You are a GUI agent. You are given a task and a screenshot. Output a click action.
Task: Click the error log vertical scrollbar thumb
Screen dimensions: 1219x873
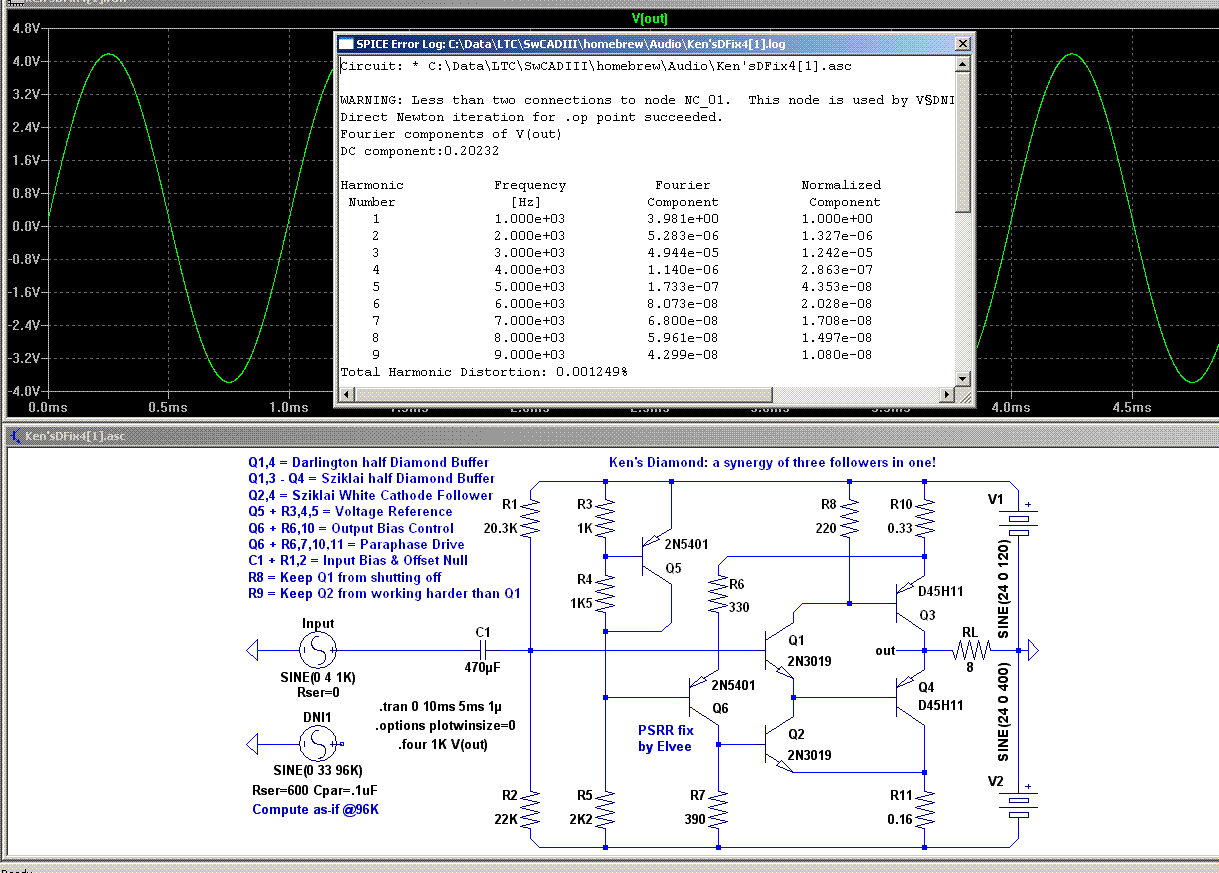962,142
